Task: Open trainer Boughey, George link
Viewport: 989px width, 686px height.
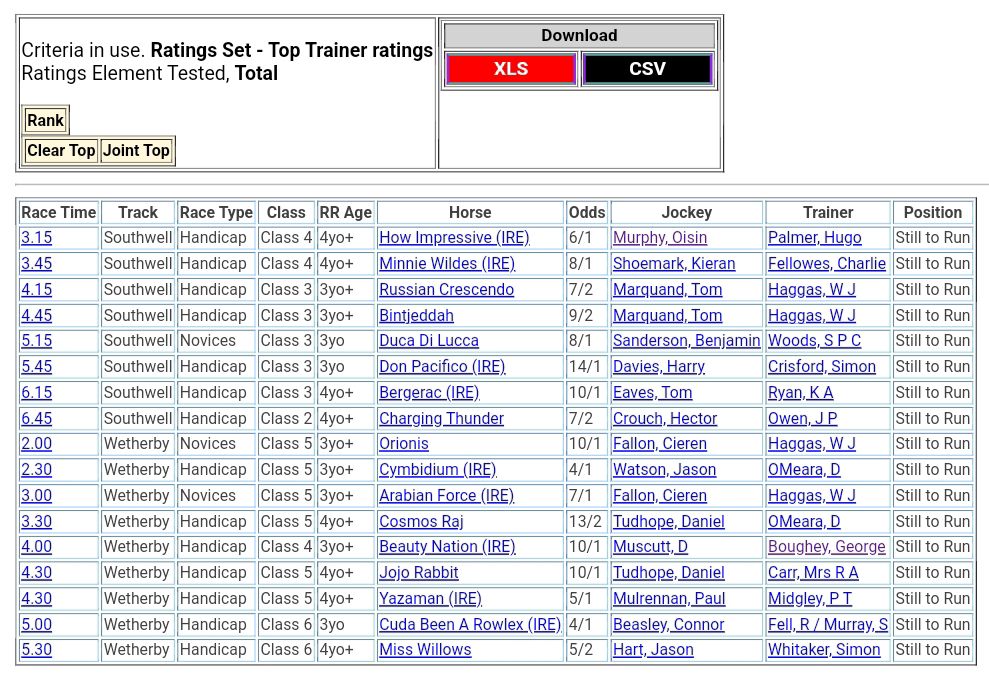Action: [826, 547]
